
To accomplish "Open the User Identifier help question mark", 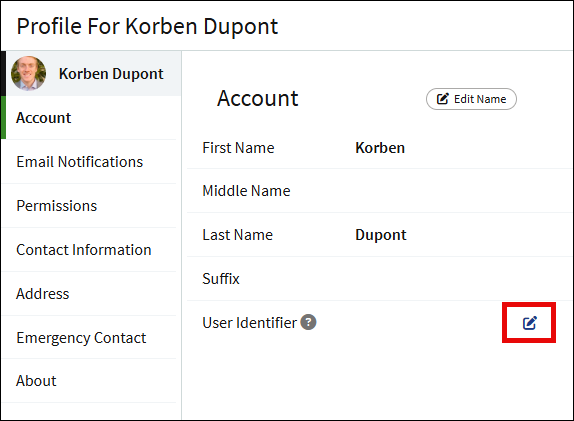I will (308, 322).
